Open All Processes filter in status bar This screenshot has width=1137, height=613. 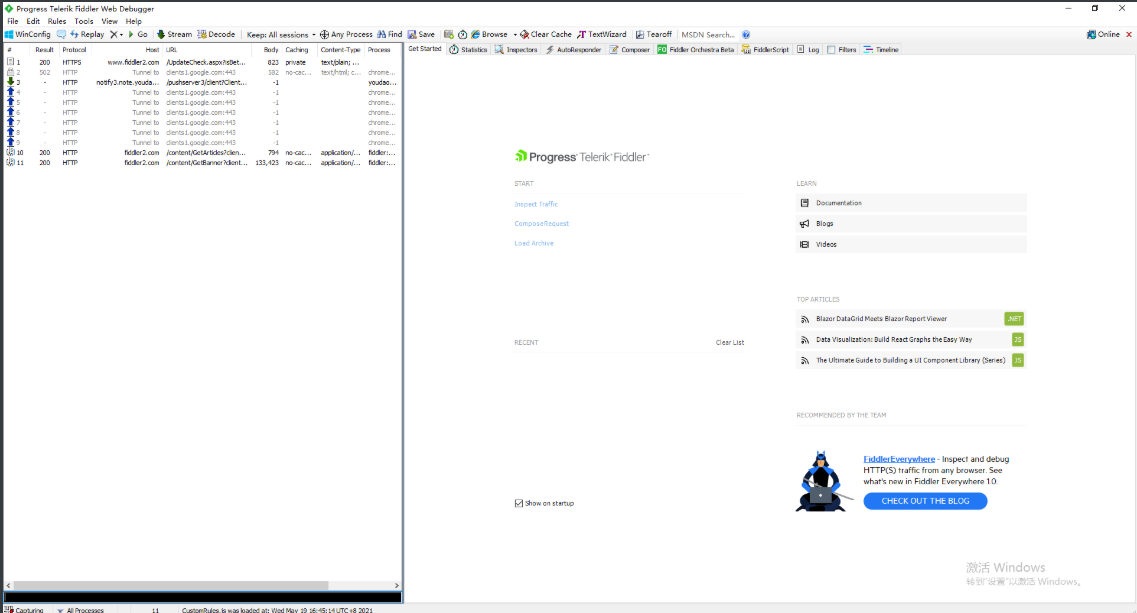pos(81,609)
